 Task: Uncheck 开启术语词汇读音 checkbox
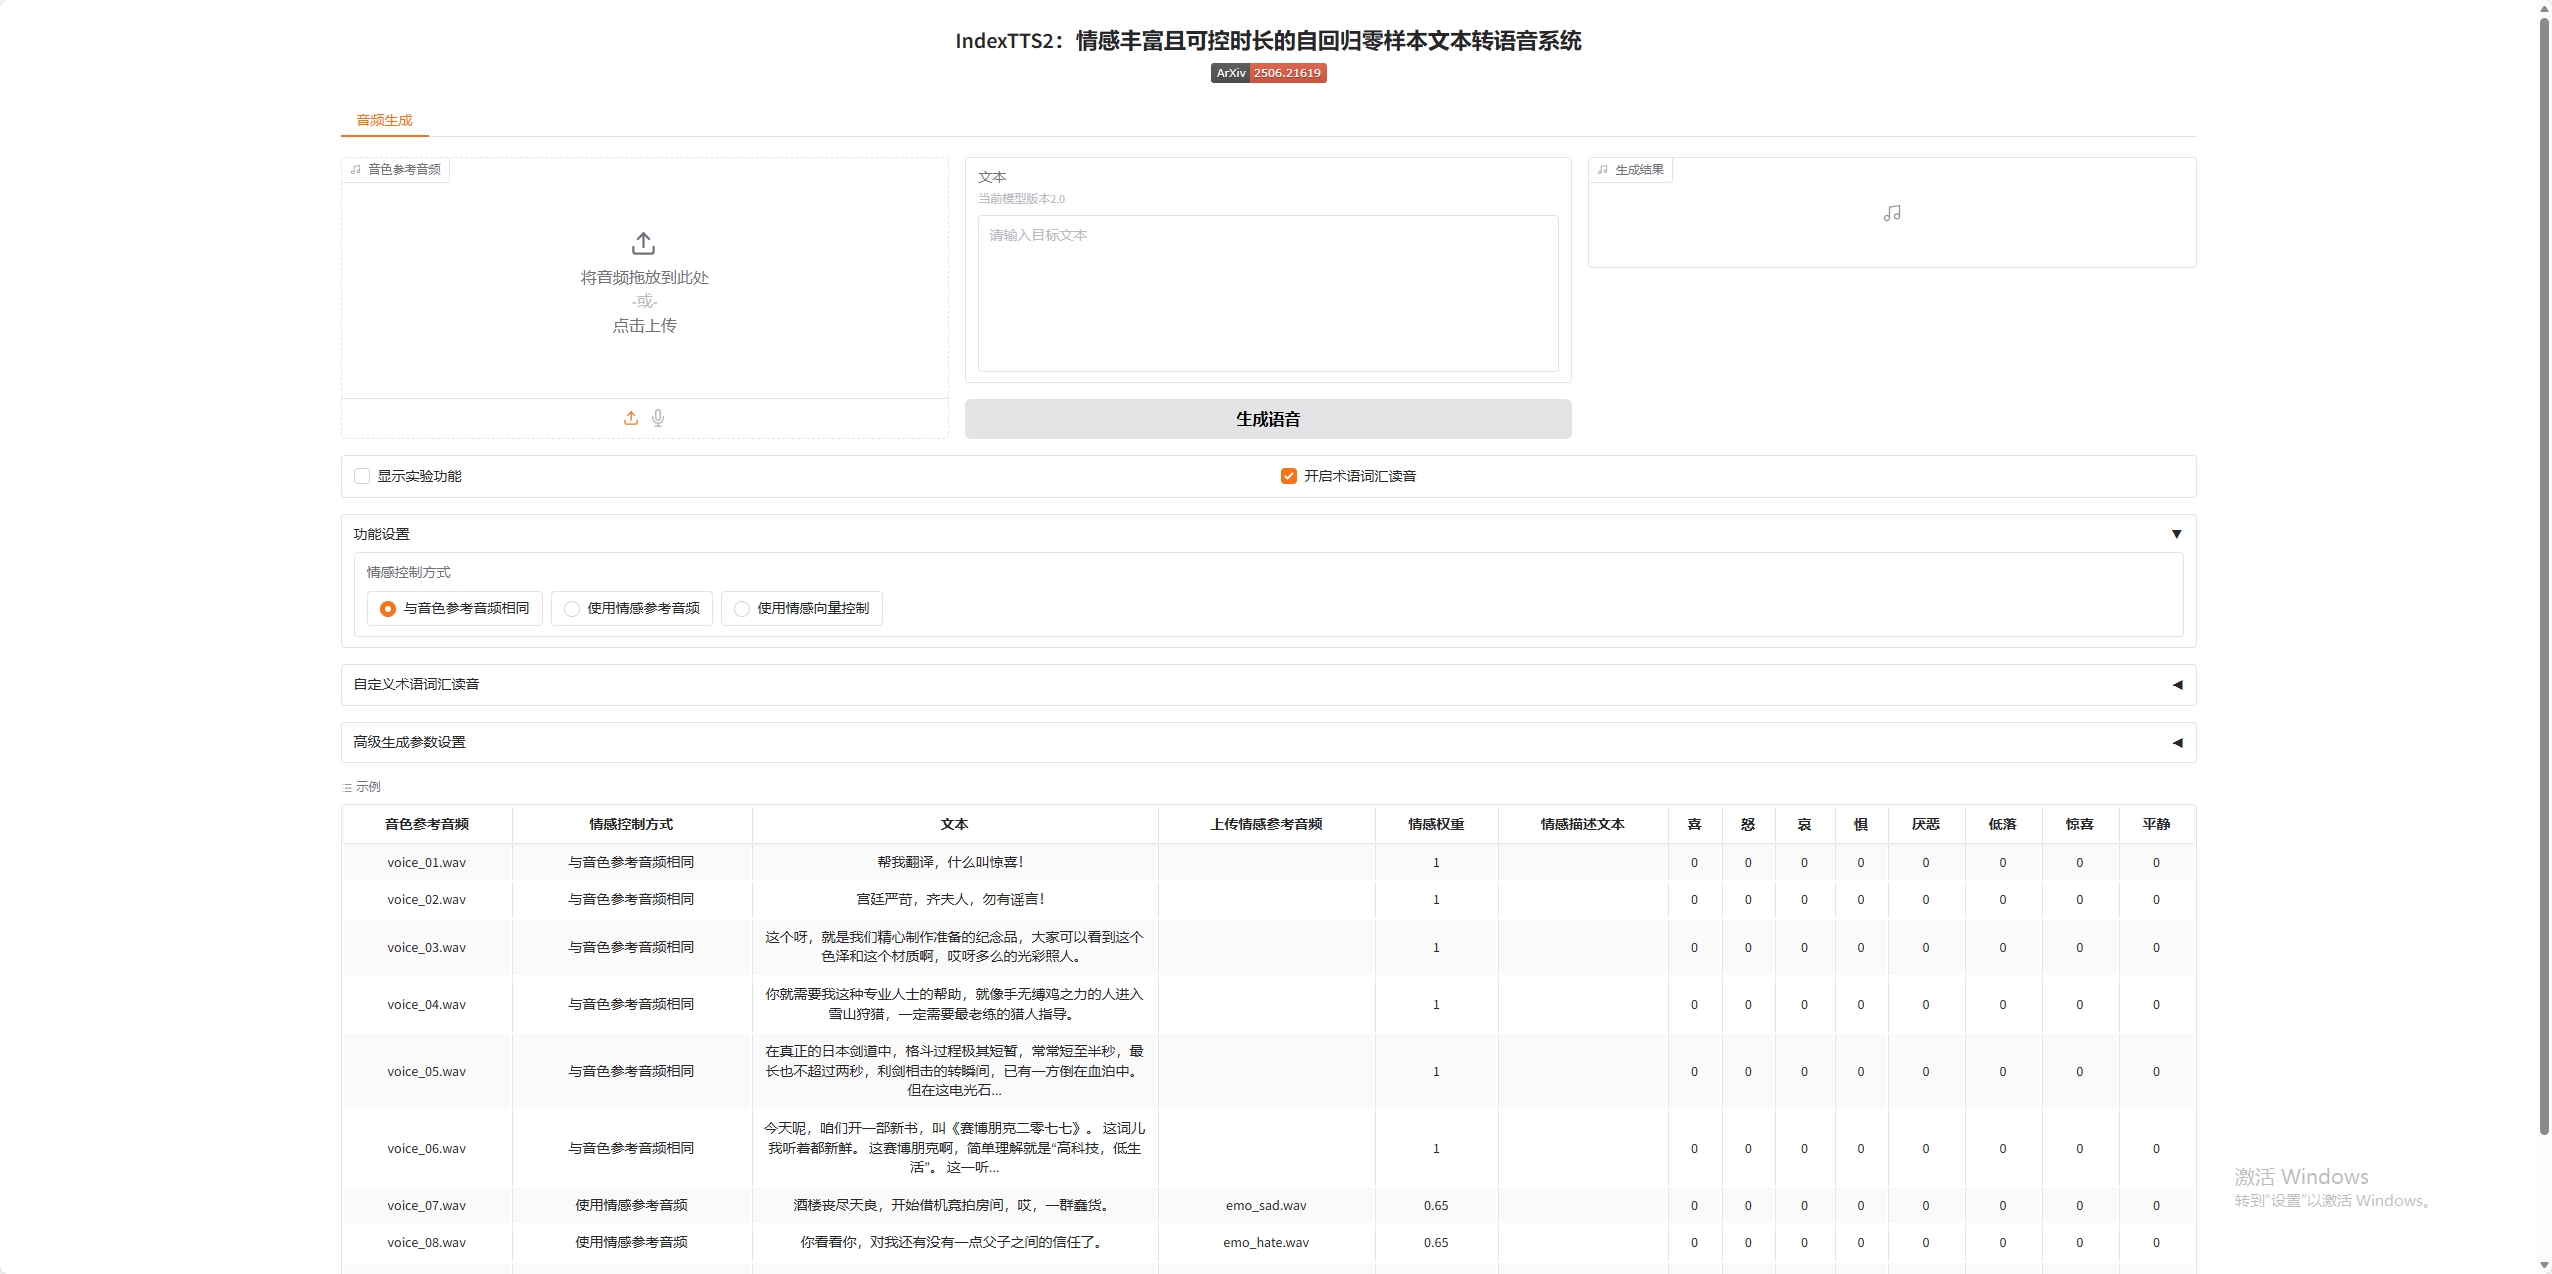pos(1289,476)
